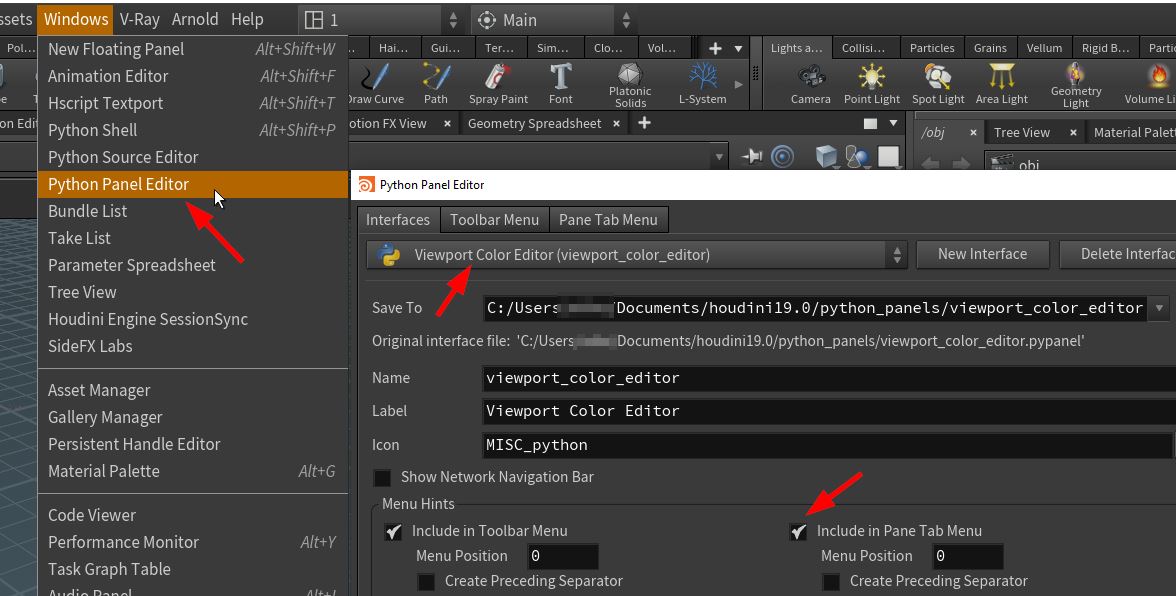The width and height of the screenshot is (1176, 596).
Task: Open the V-Ray menu
Action: (140, 19)
